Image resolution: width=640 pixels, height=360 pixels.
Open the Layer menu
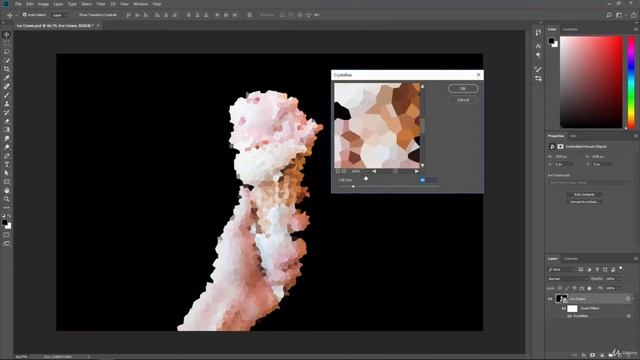coord(58,4)
